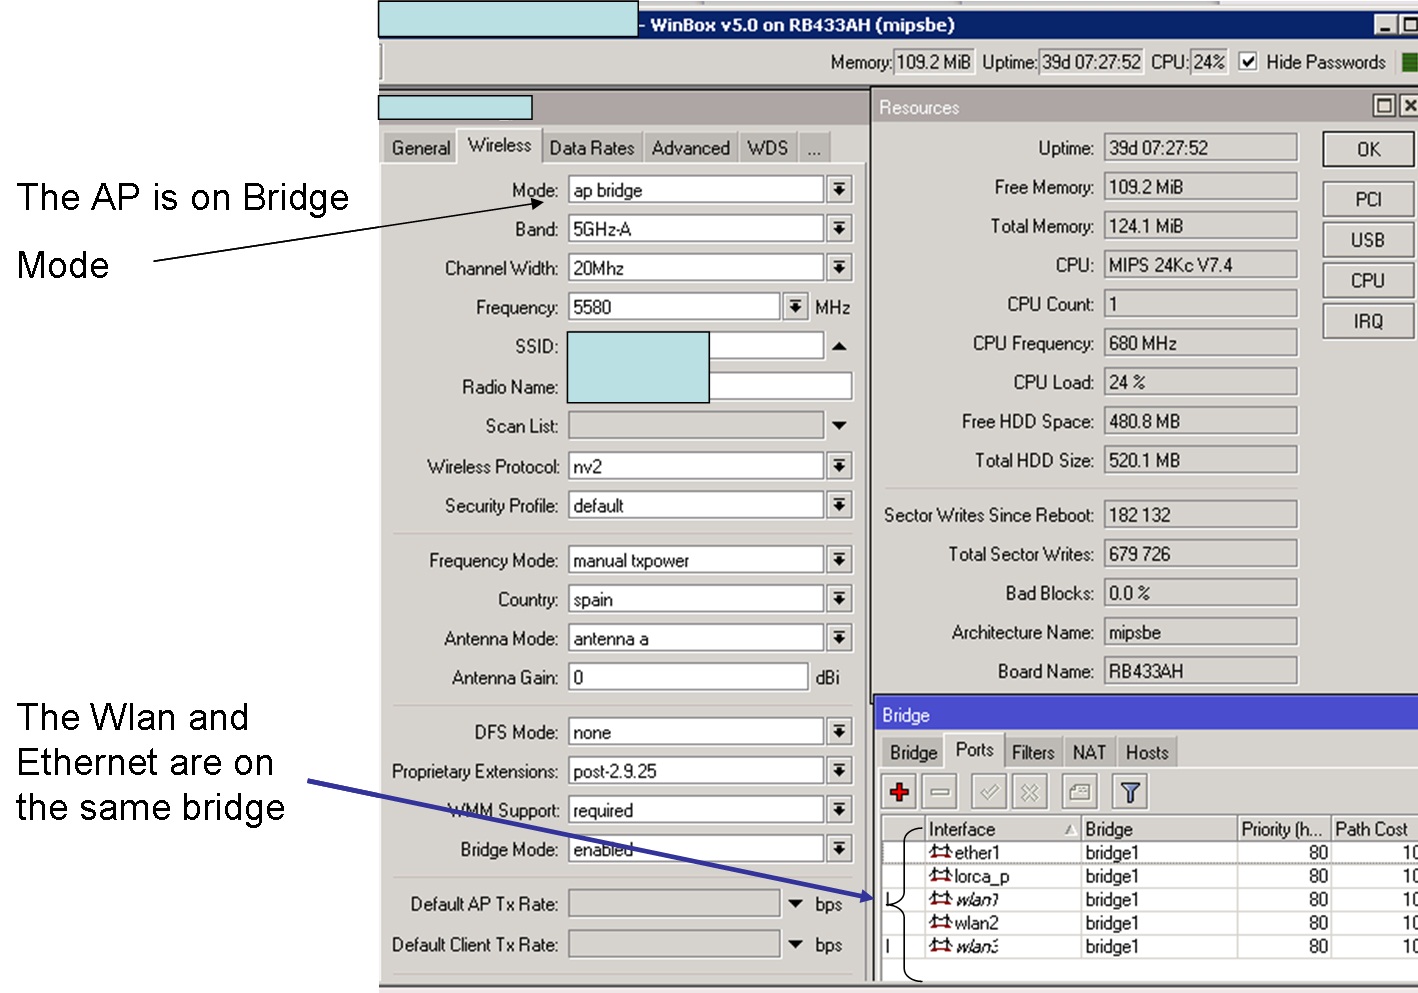Select the Wireless tab
The height and width of the screenshot is (993, 1418).
click(x=500, y=145)
